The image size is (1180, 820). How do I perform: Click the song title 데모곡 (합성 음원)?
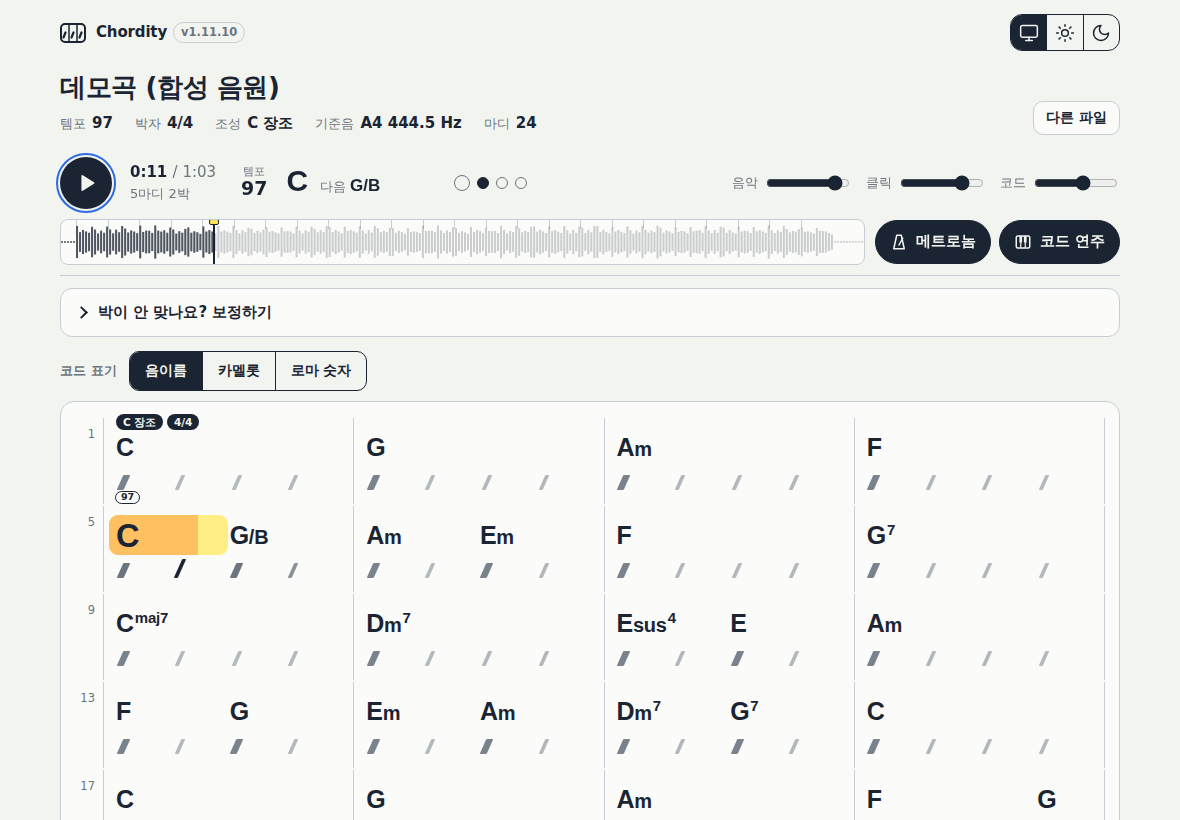click(x=170, y=87)
